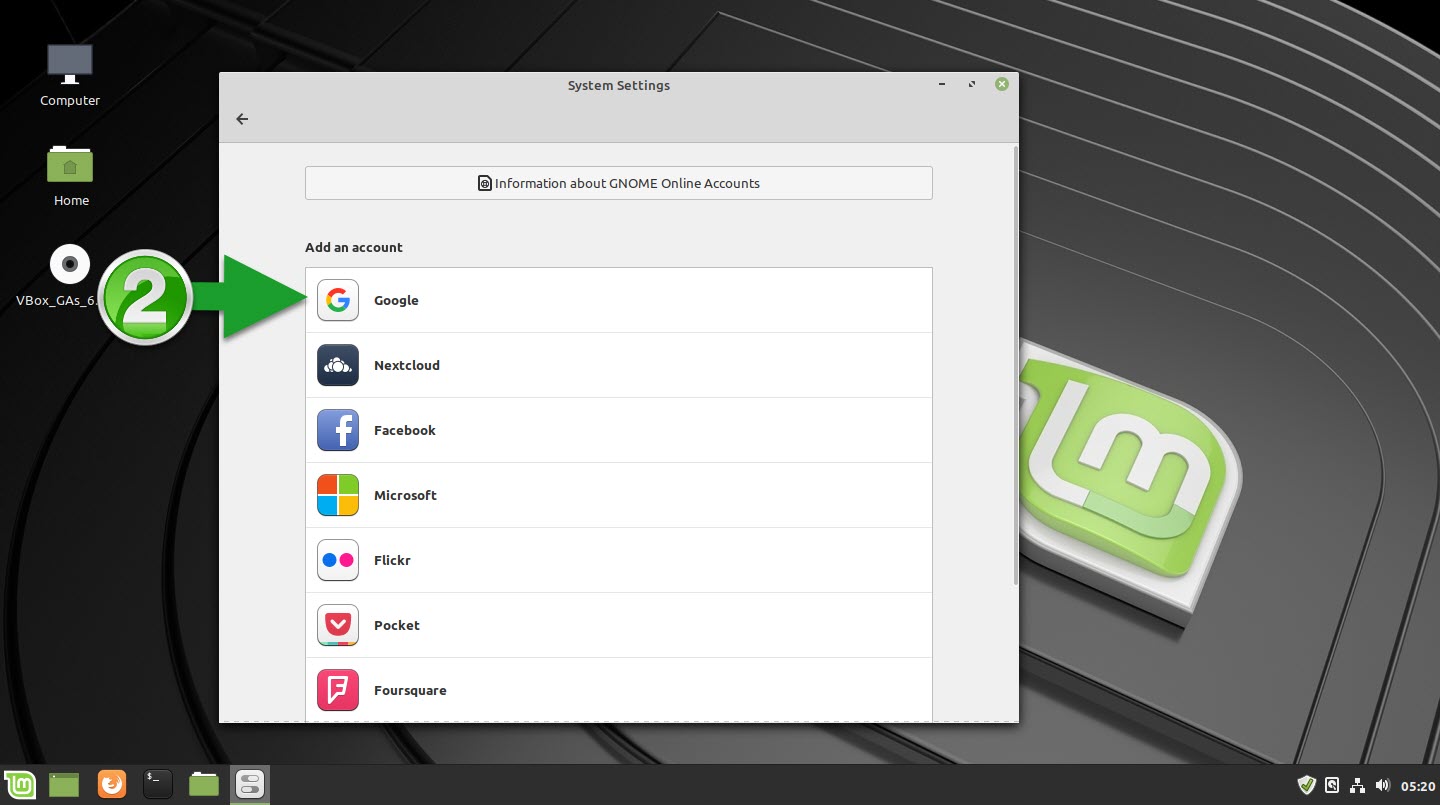Image resolution: width=1440 pixels, height=805 pixels.
Task: Click Information about GNOME Online Accounts button
Action: coord(619,183)
